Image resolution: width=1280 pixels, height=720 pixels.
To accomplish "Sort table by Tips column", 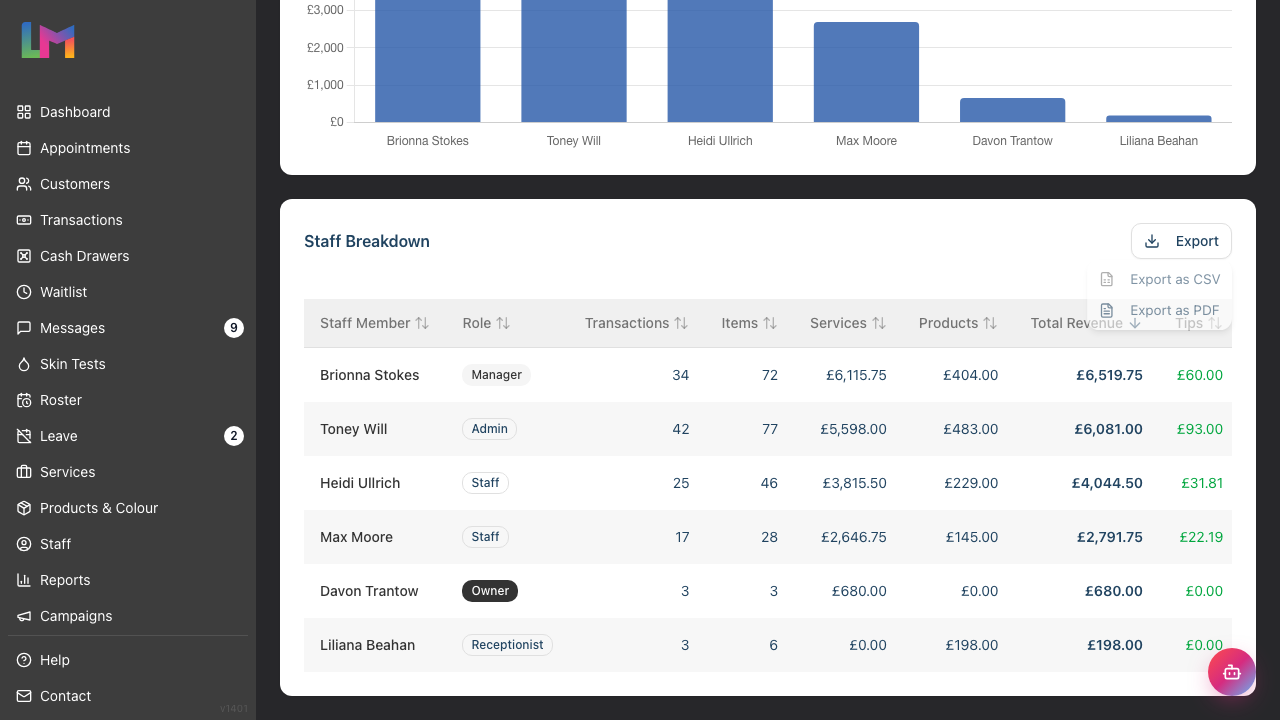I will pyautogui.click(x=1198, y=323).
